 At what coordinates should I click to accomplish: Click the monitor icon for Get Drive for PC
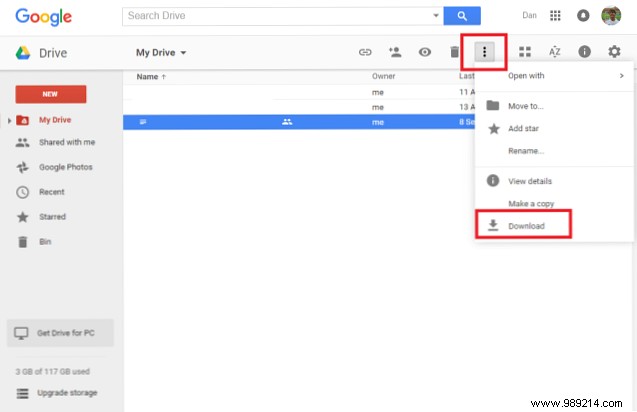pos(21,334)
